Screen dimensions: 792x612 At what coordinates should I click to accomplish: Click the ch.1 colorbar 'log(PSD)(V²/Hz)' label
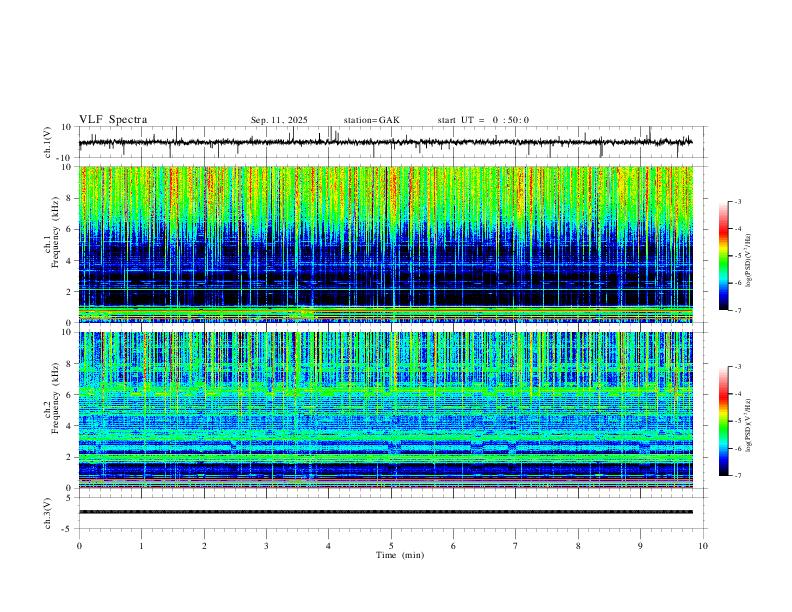click(748, 261)
